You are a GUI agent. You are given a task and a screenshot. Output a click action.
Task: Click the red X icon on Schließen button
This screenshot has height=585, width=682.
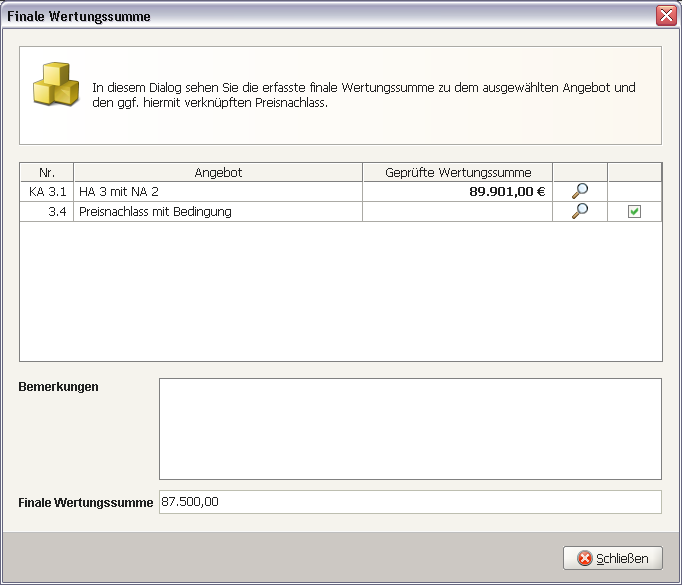[x=584, y=558]
